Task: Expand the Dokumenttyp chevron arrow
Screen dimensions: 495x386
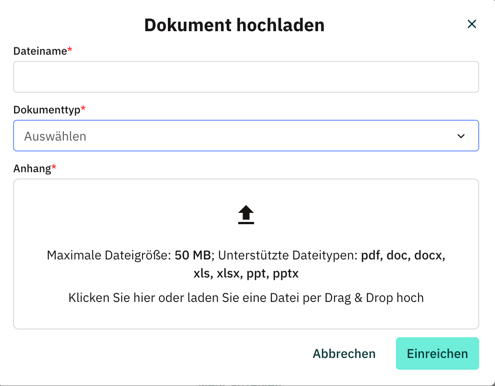Action: (461, 136)
